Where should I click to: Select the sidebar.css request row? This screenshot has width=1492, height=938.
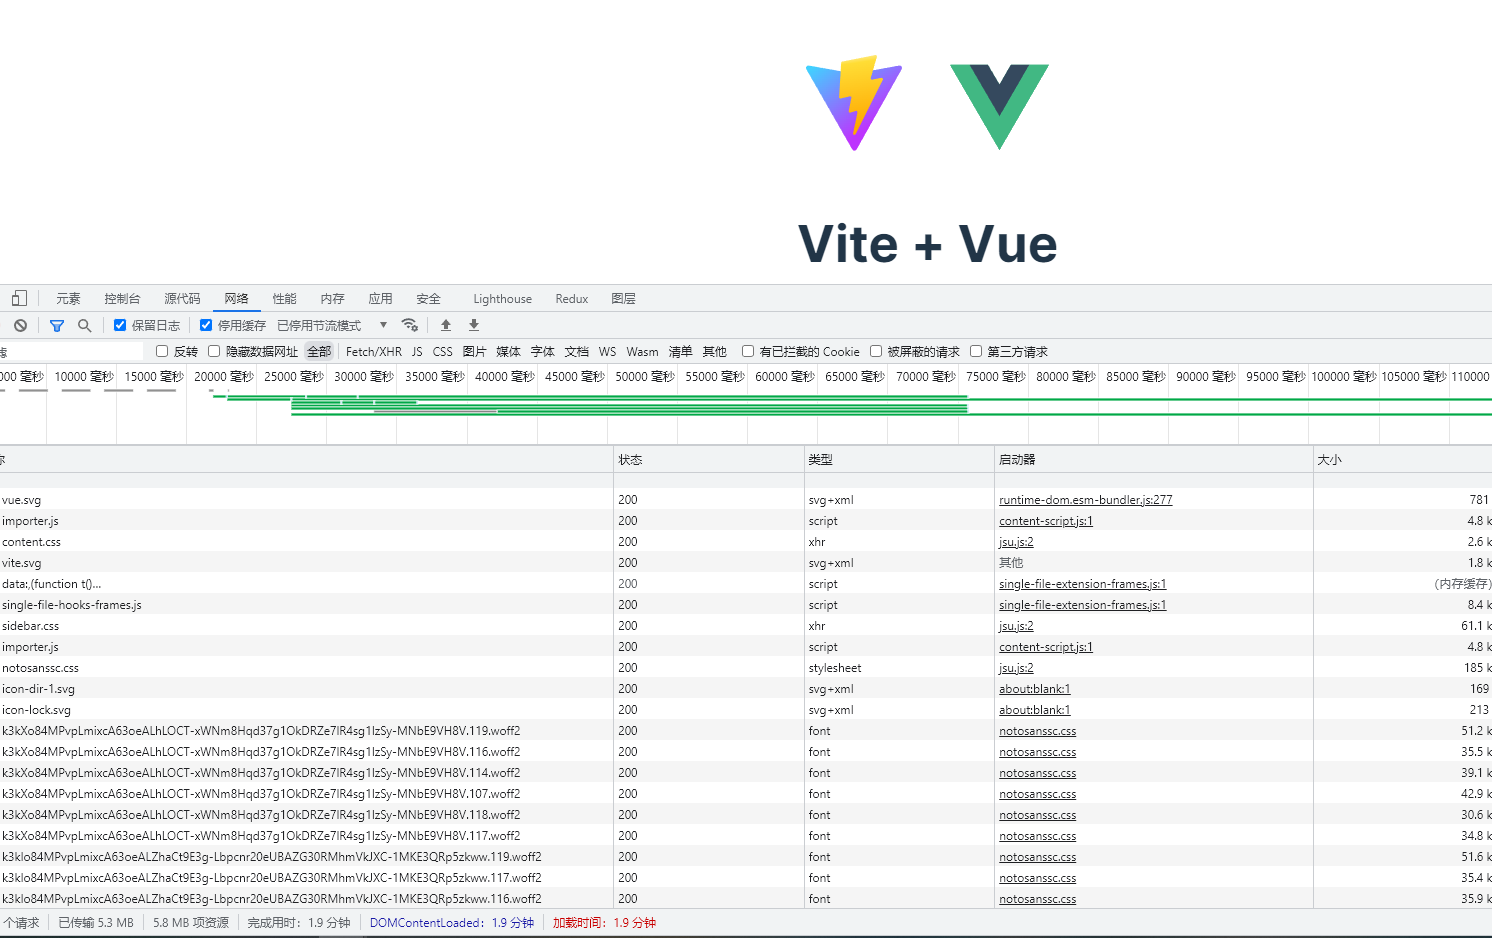pyautogui.click(x=746, y=625)
